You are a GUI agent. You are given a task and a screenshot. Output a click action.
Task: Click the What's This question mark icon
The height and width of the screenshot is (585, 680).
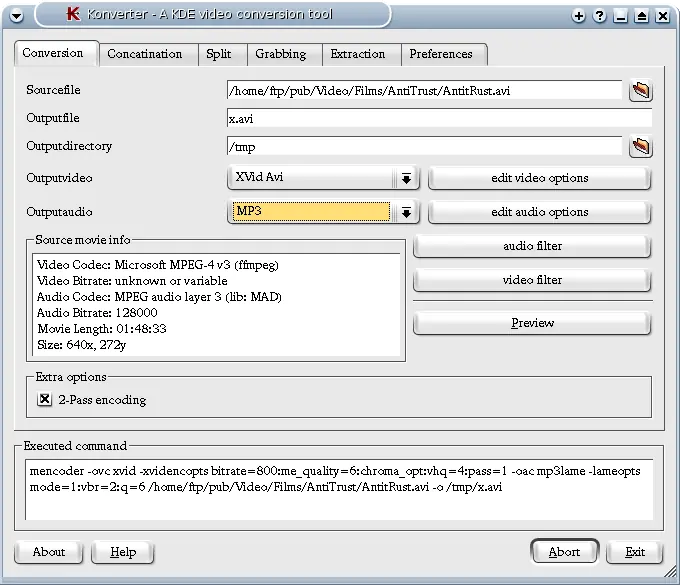tap(599, 16)
